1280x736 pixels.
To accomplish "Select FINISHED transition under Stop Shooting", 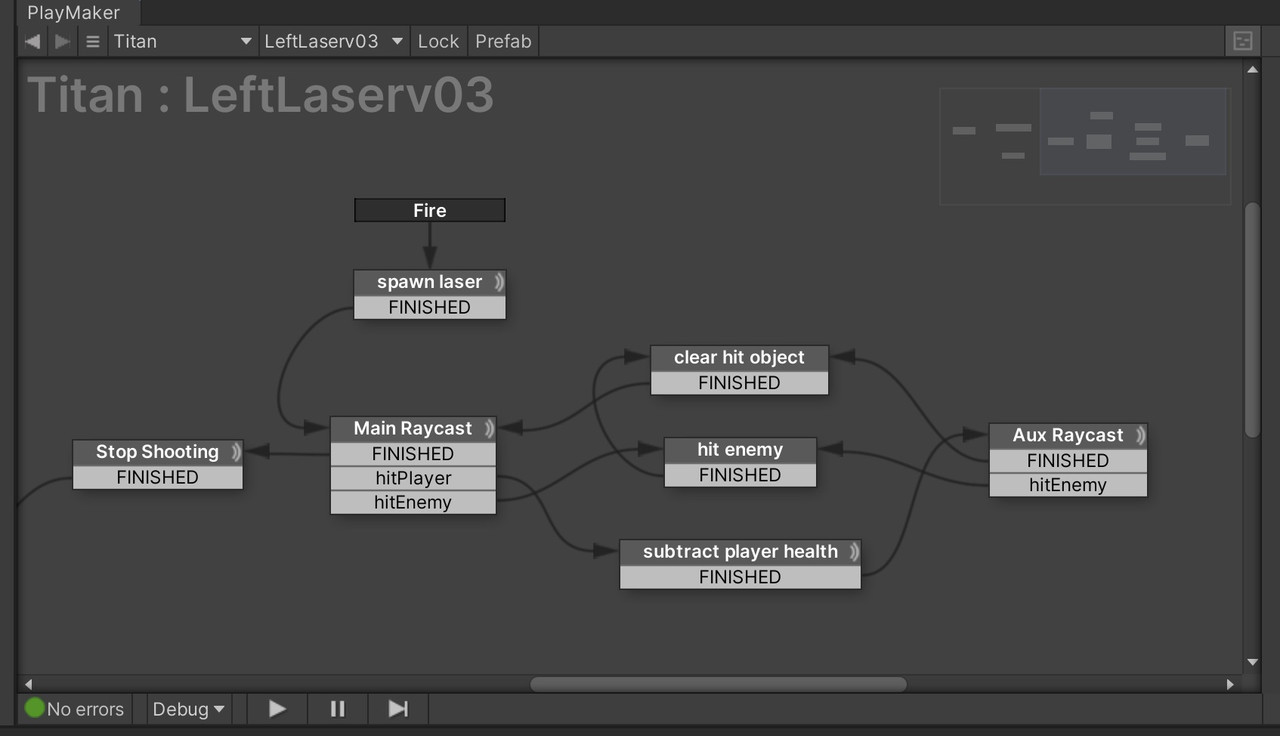I will tap(158, 477).
